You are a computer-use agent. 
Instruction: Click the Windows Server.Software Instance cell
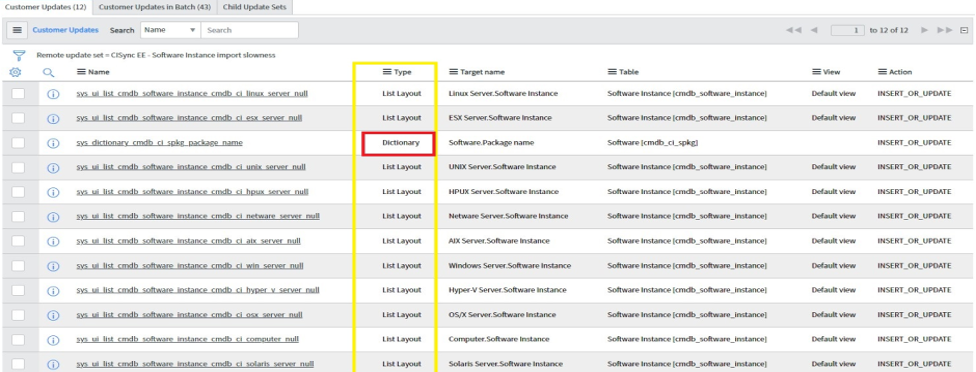coord(510,265)
